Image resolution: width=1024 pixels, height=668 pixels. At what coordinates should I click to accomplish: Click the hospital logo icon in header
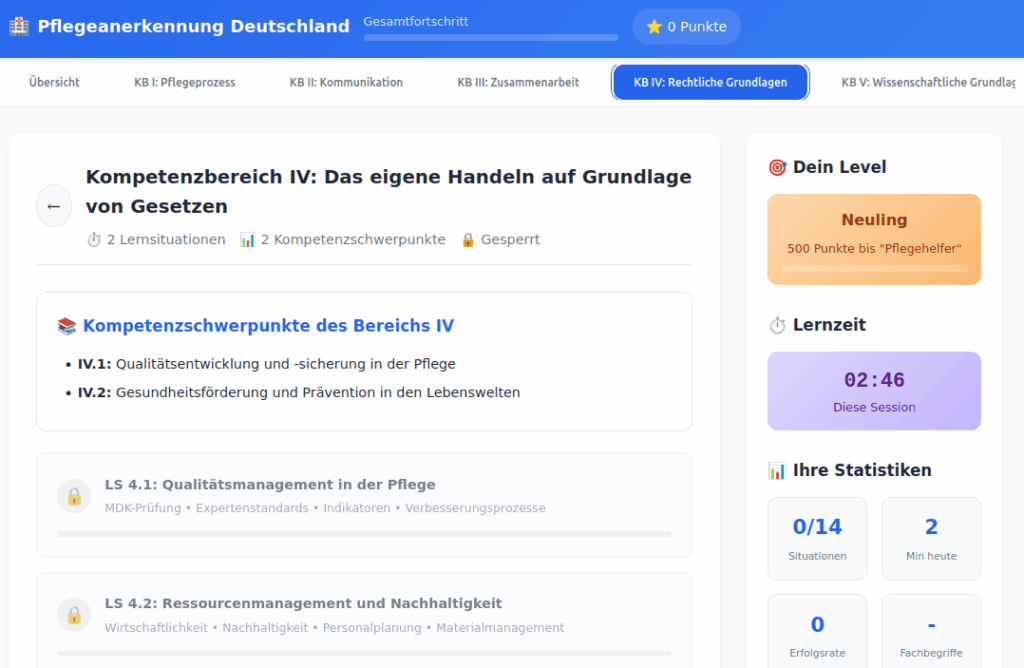19,26
